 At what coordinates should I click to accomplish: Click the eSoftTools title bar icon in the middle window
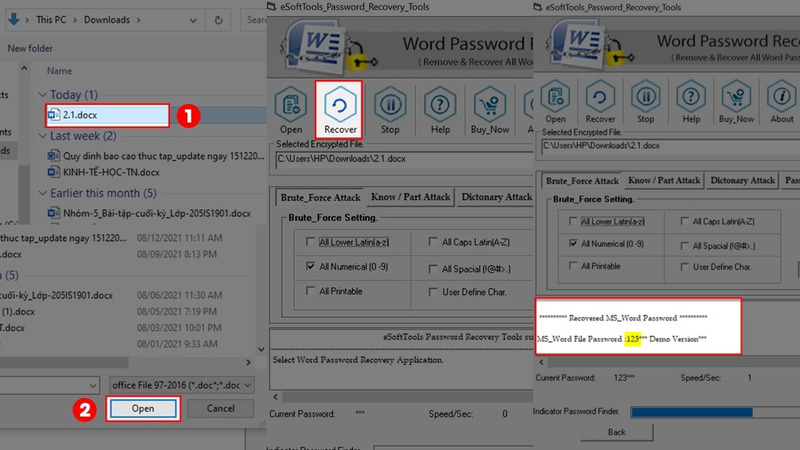click(x=271, y=7)
